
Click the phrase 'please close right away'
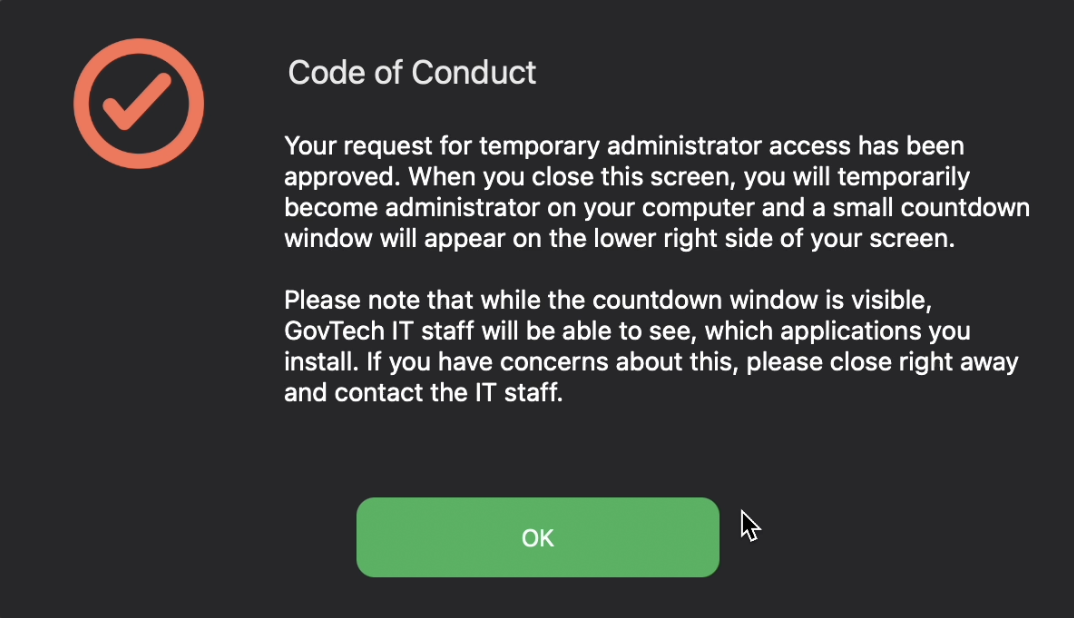(882, 362)
